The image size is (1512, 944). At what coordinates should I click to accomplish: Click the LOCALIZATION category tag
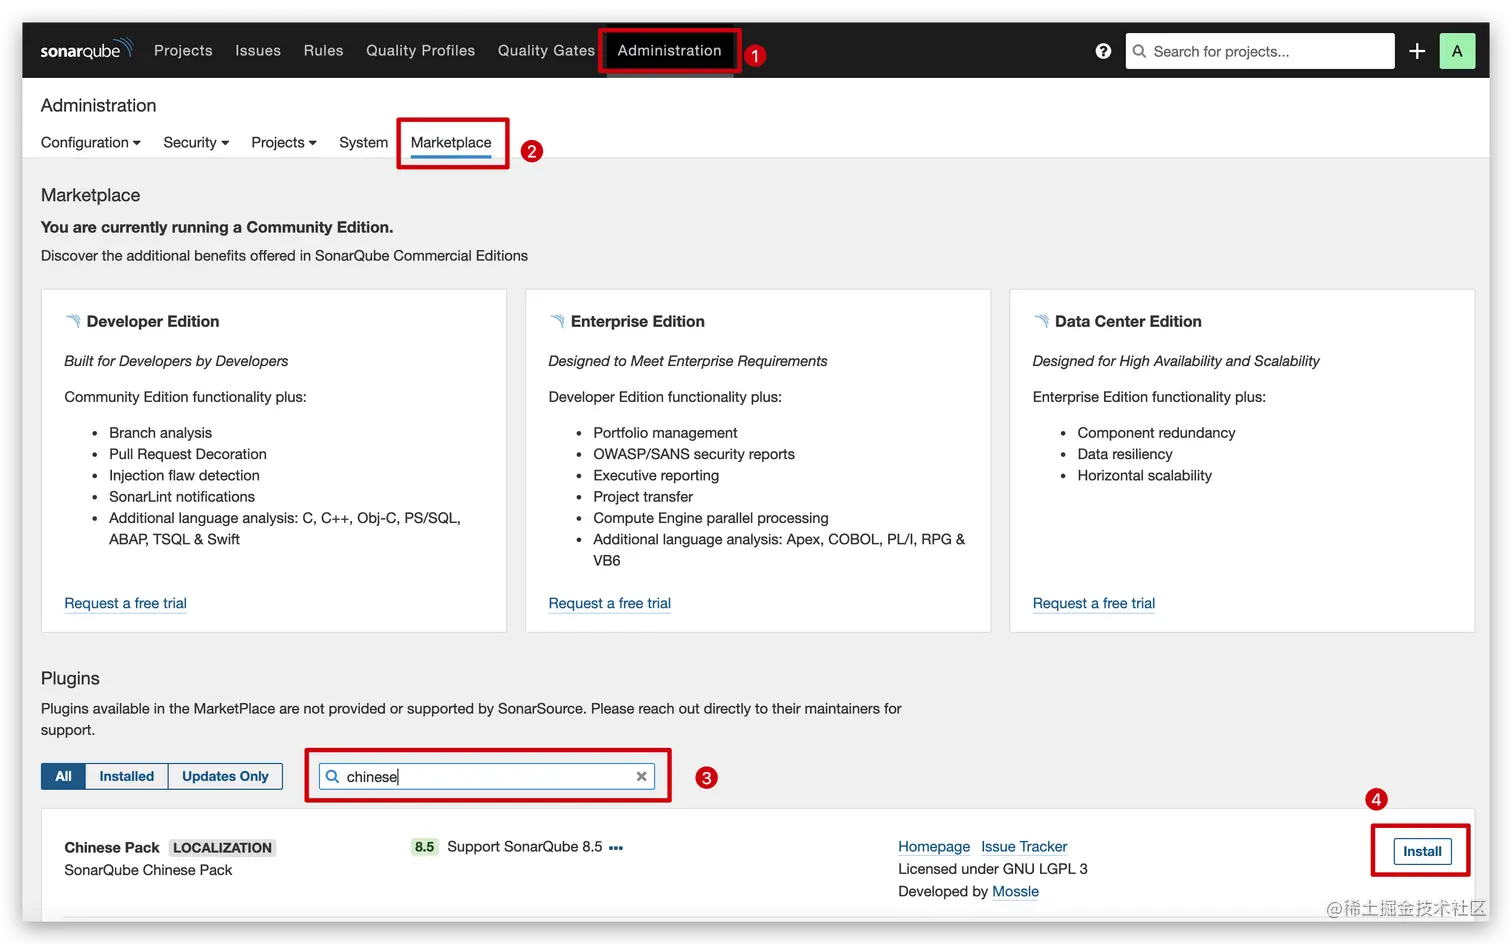tap(222, 848)
